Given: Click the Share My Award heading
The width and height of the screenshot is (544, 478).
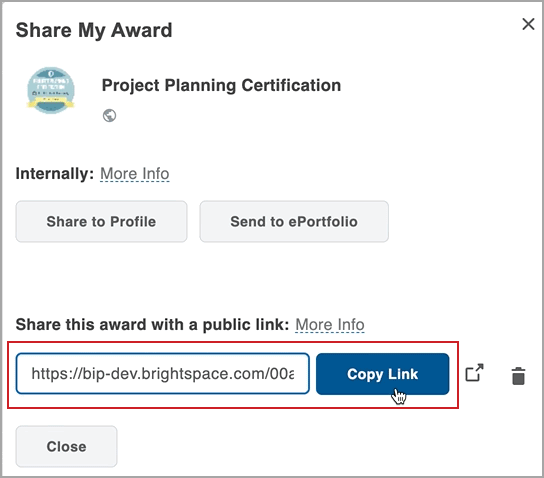Looking at the screenshot, I should click(x=94, y=31).
